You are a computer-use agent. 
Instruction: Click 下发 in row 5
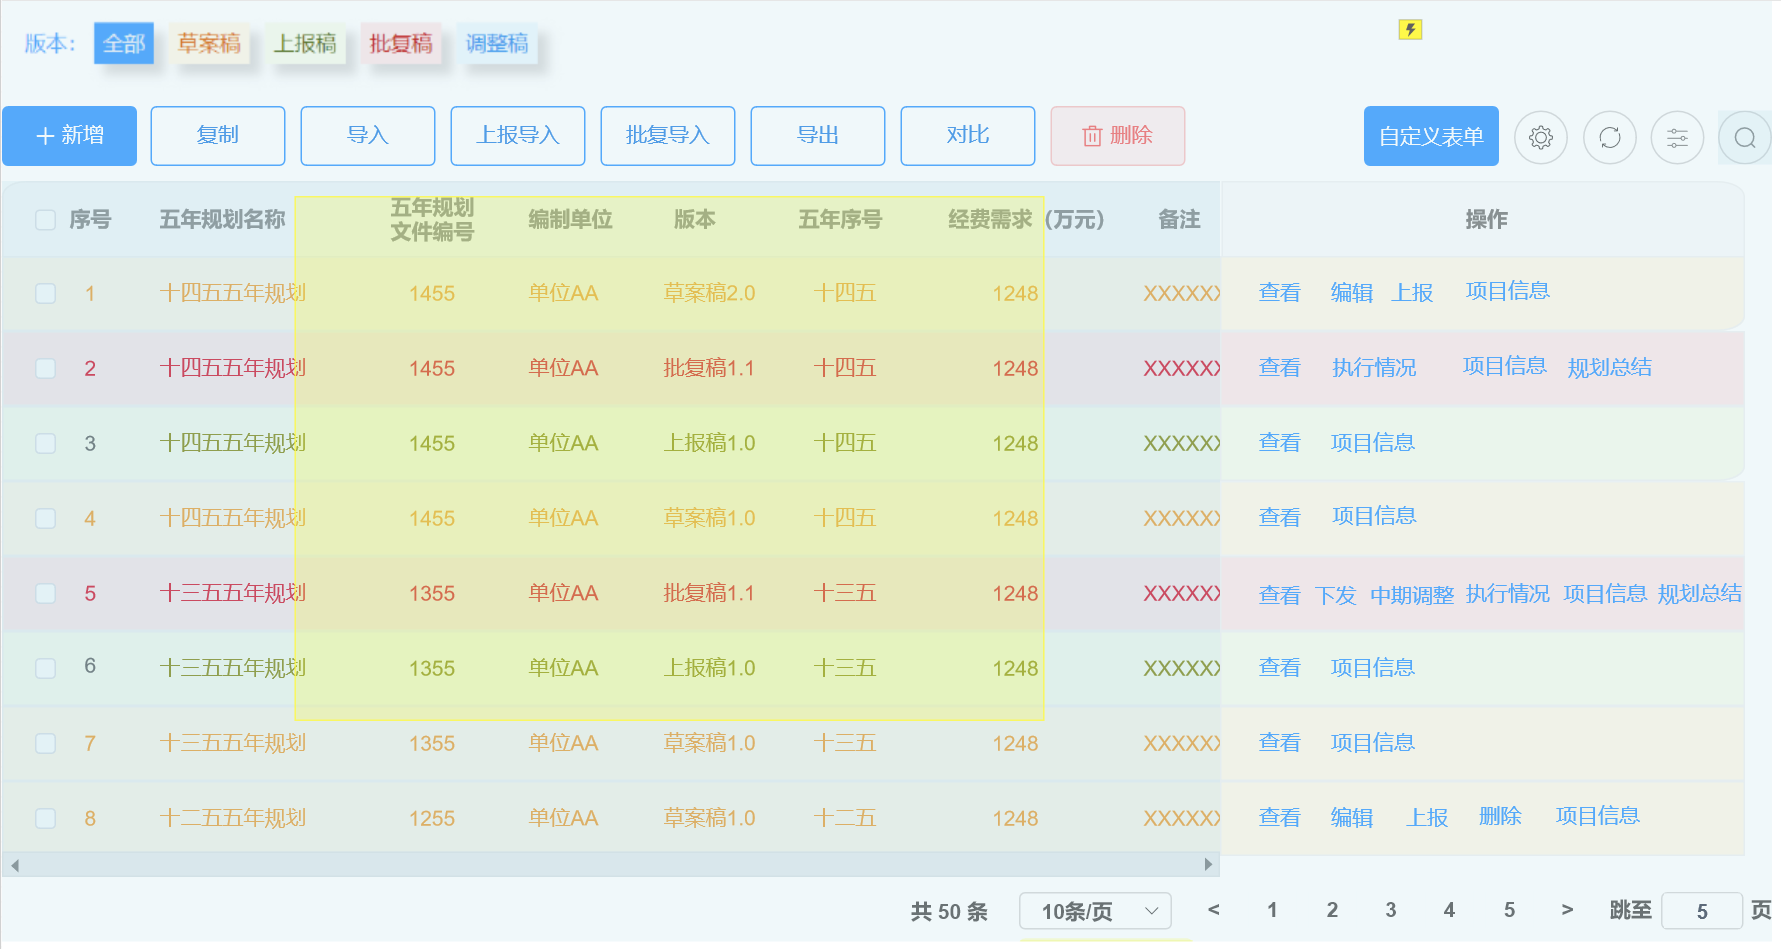click(x=1336, y=596)
